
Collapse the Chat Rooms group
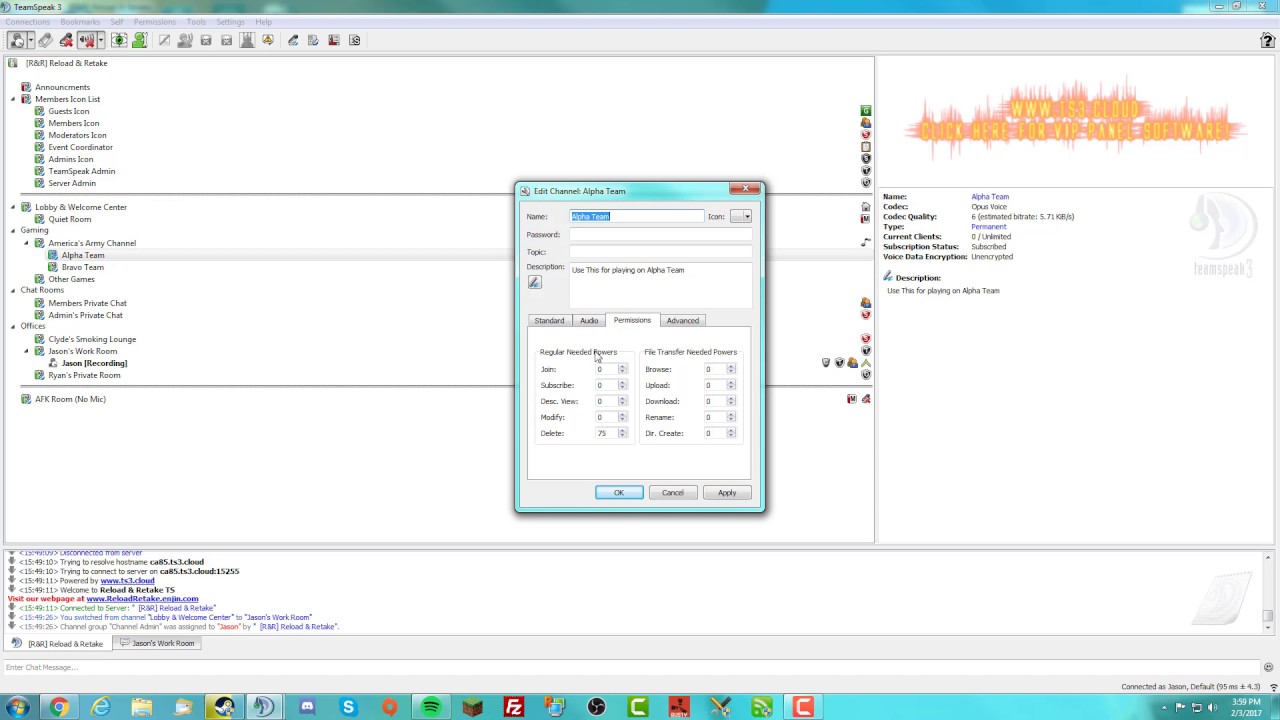[13, 290]
